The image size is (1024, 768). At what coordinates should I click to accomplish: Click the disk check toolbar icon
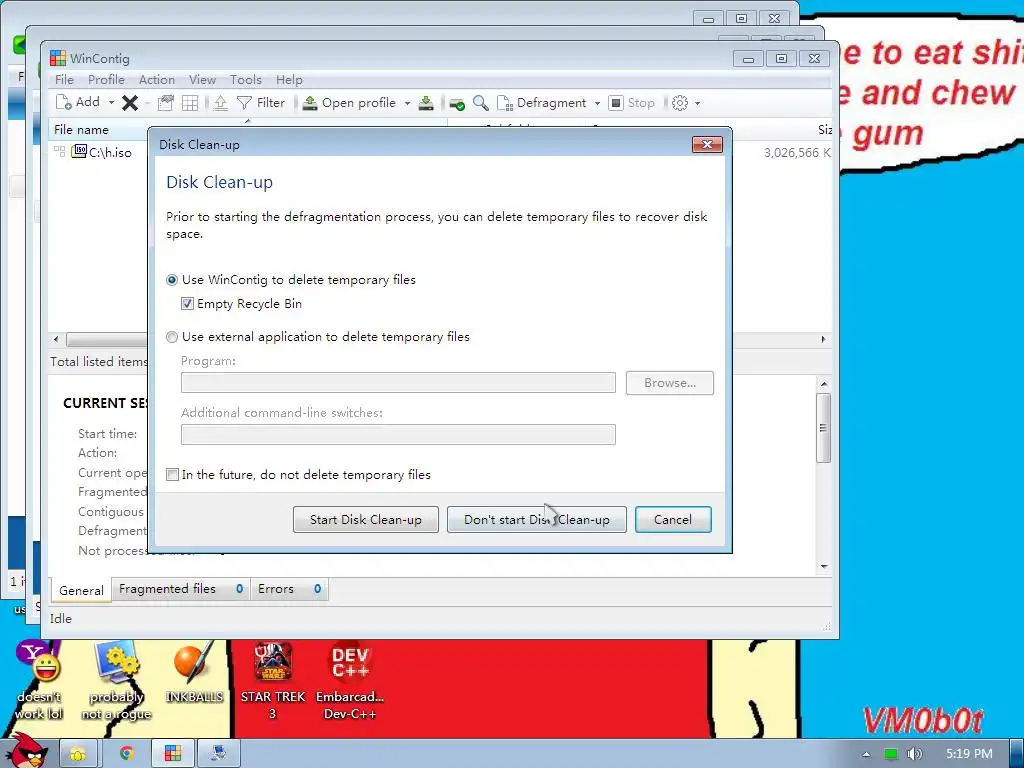point(456,103)
